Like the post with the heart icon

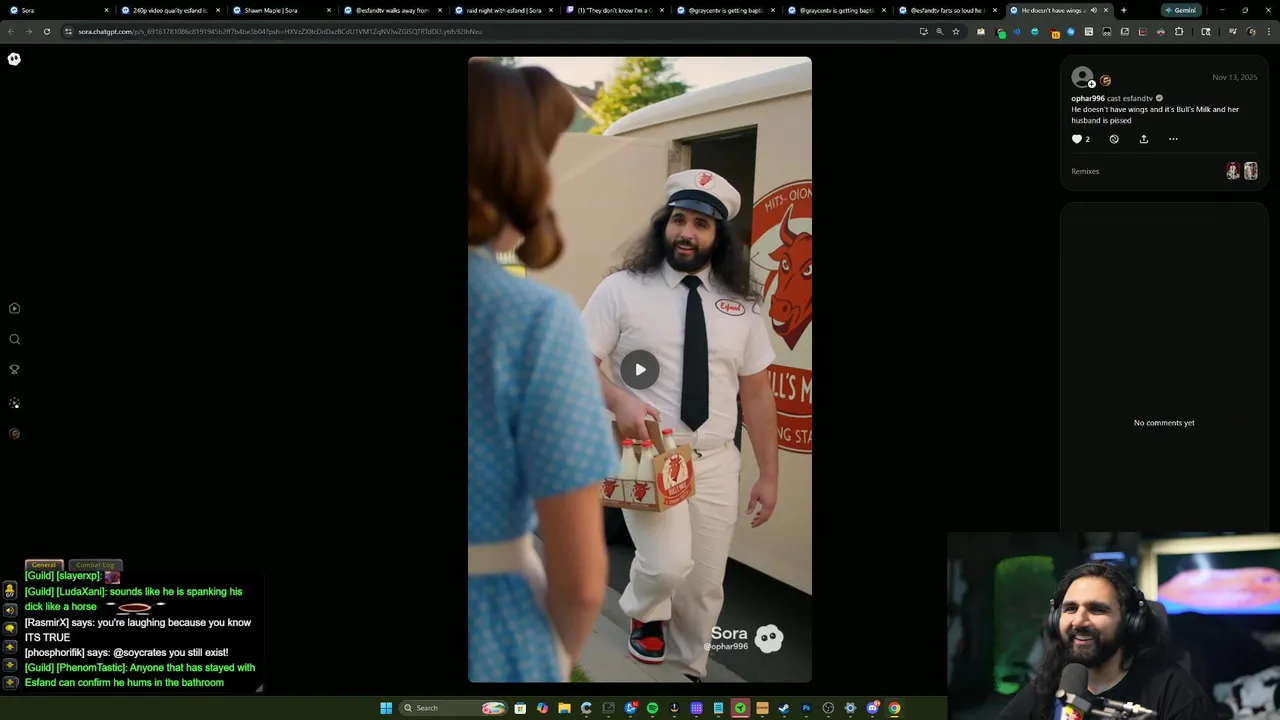(x=1077, y=139)
